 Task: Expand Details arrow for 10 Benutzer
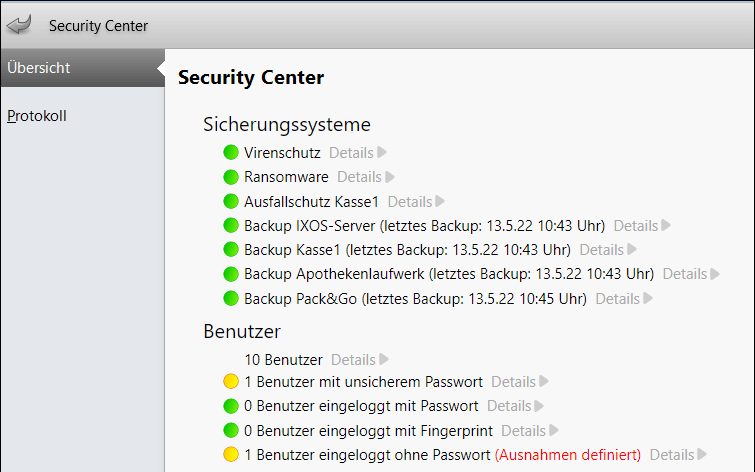pos(384,359)
